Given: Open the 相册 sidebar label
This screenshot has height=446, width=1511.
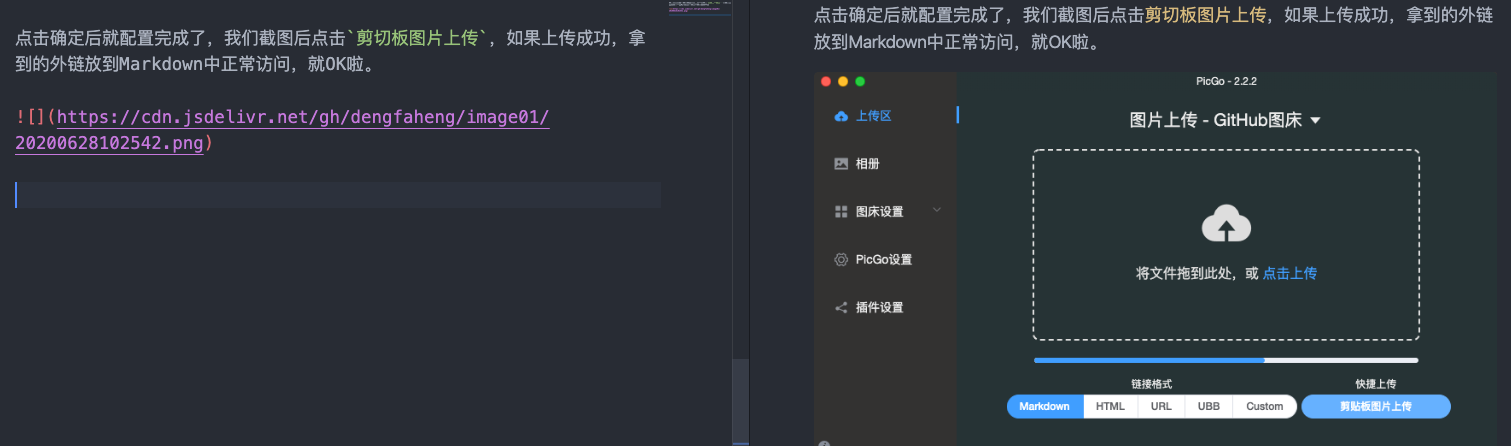Looking at the screenshot, I should (x=868, y=164).
